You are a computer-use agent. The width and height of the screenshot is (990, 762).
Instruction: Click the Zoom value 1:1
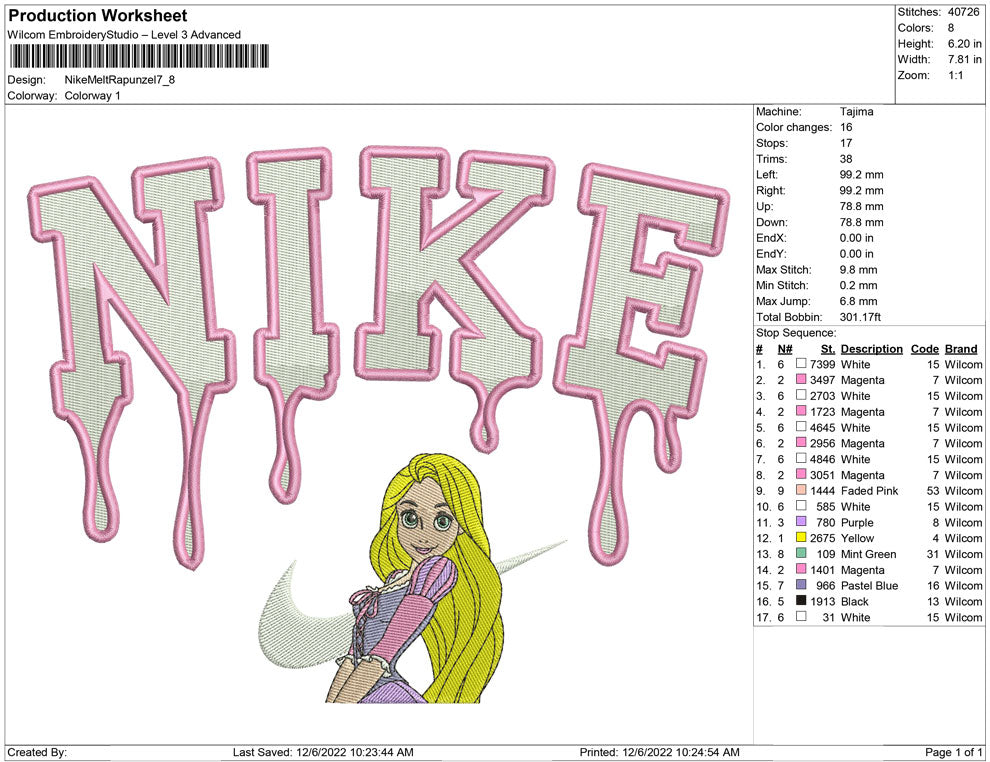coord(955,75)
